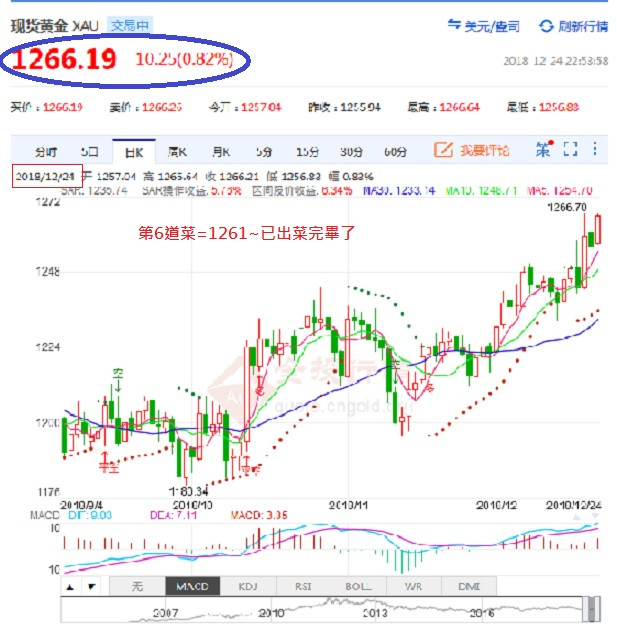
Task: Click the MA30 moving average label
Action: 399,191
